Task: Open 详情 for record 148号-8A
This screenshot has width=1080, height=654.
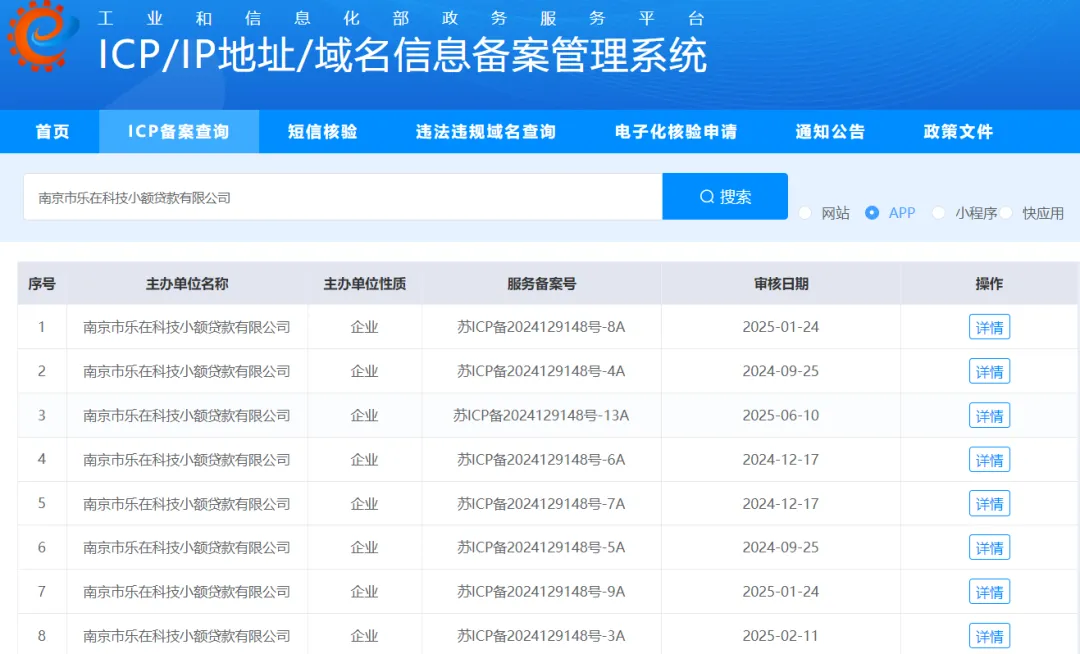Action: click(x=989, y=327)
